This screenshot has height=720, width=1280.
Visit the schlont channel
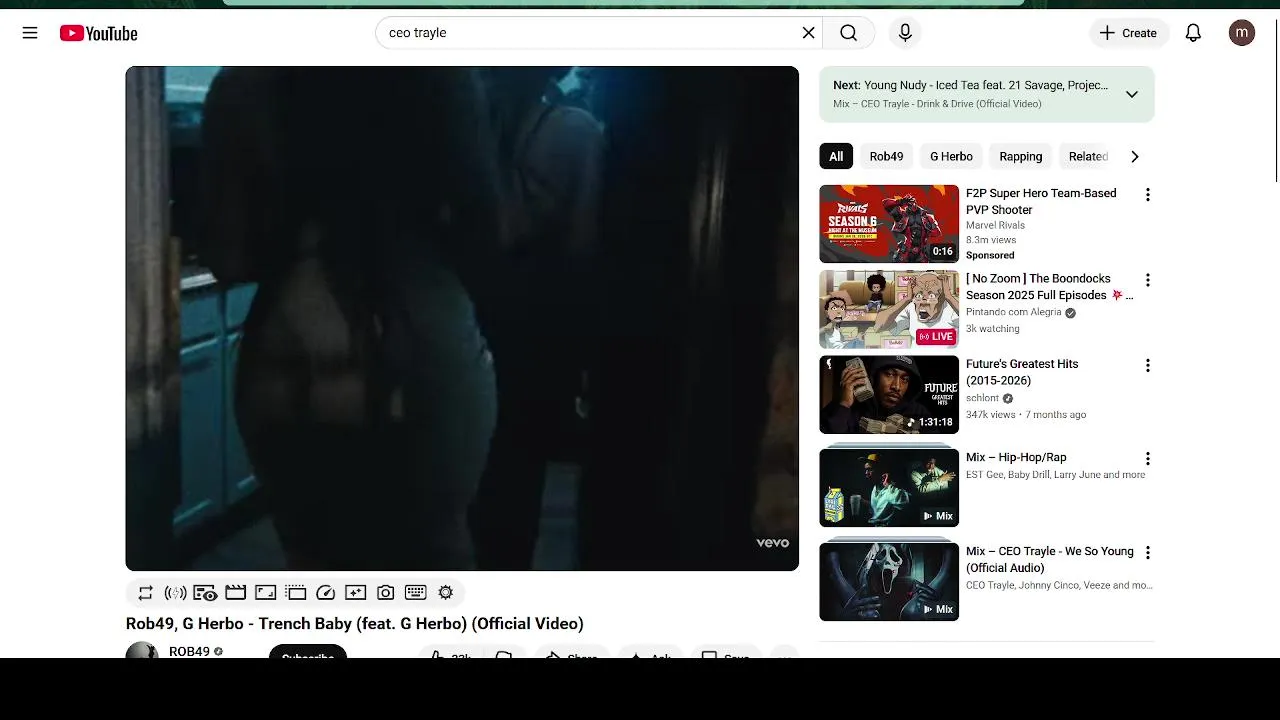click(x=982, y=398)
